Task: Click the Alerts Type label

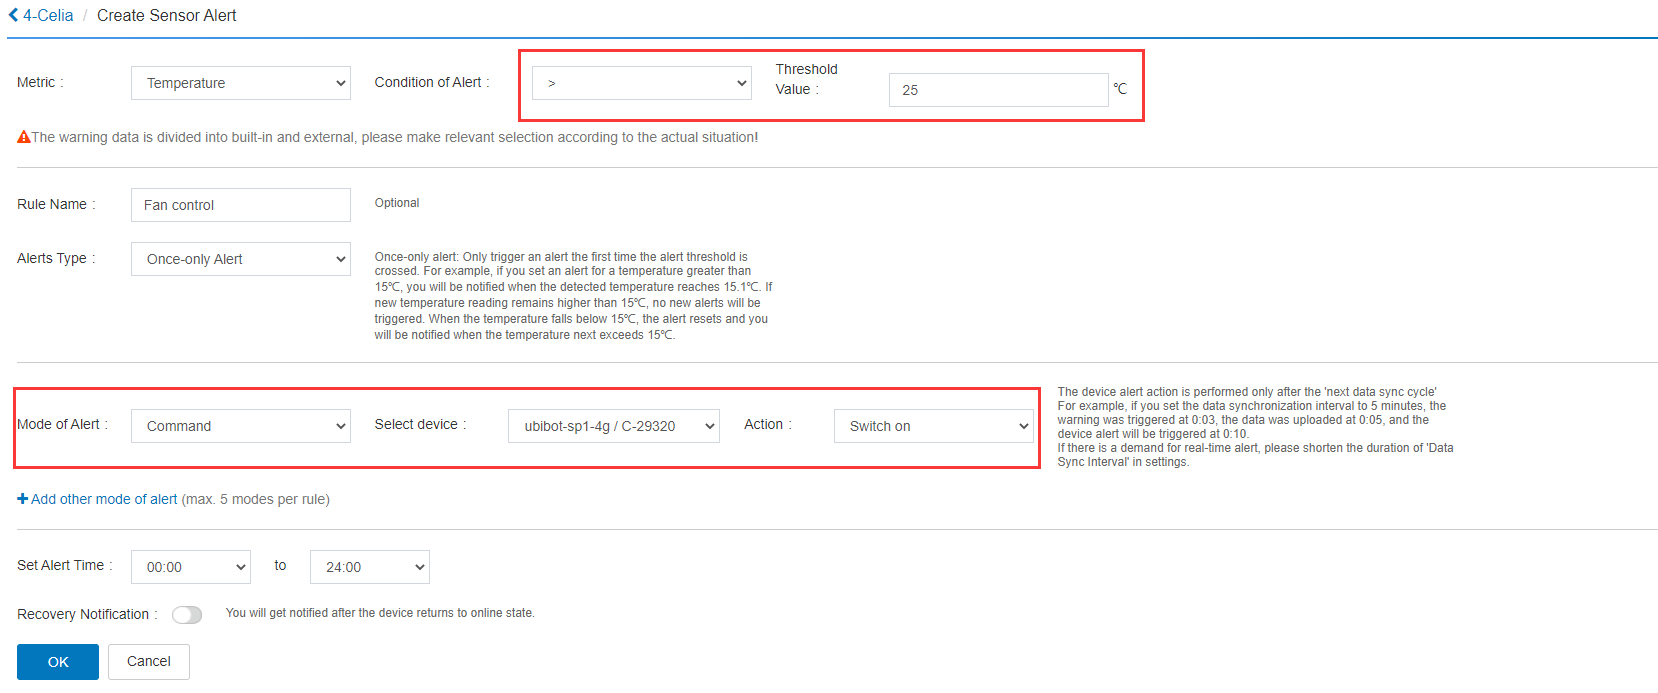Action: pos(56,258)
